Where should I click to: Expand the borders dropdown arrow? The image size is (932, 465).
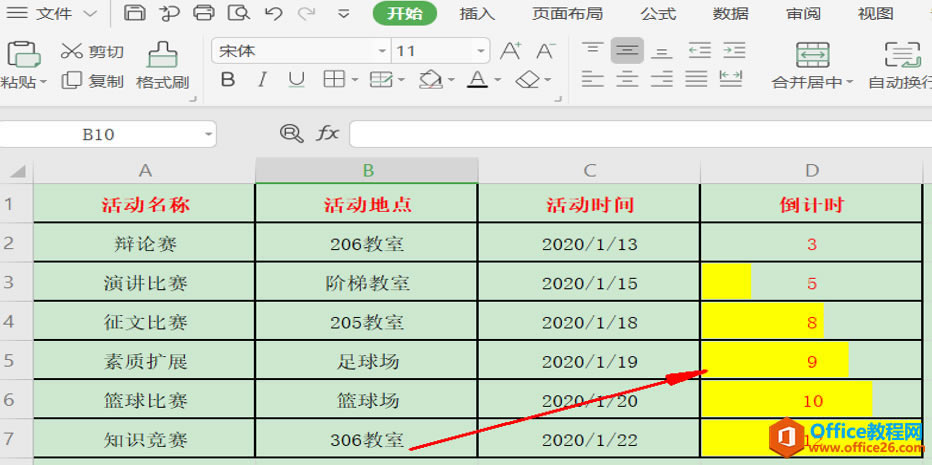point(355,80)
